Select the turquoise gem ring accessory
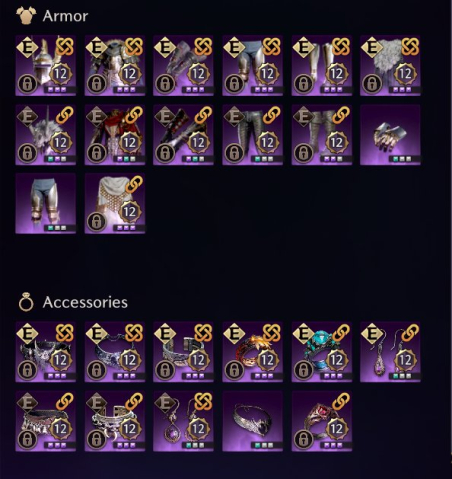 (322, 352)
